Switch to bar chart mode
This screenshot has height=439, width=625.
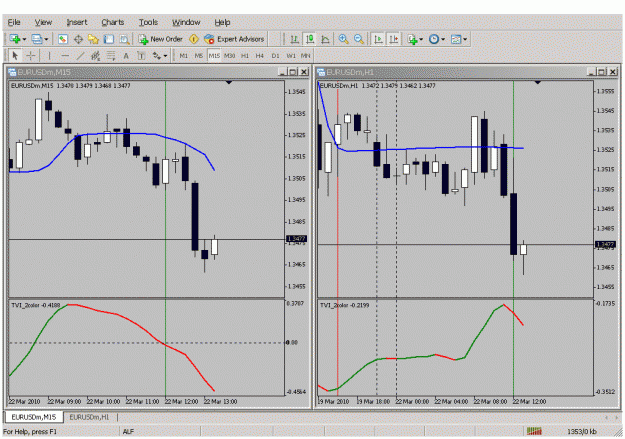(x=295, y=39)
